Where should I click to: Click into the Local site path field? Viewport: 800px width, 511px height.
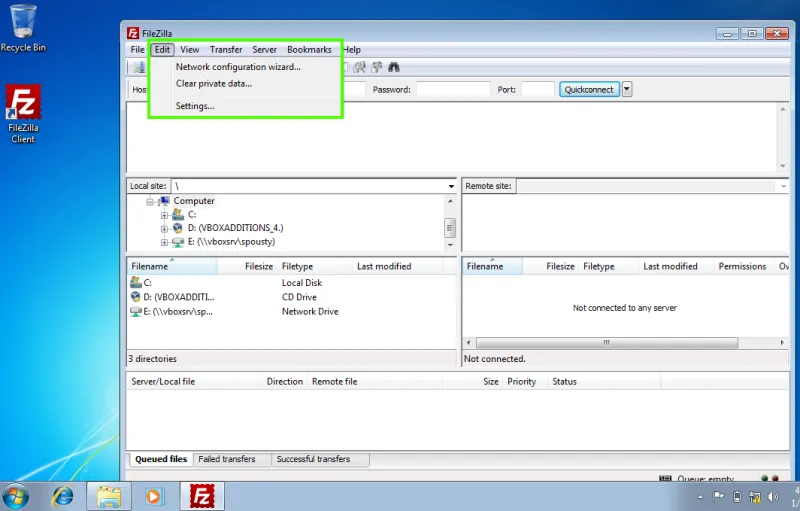(x=309, y=186)
